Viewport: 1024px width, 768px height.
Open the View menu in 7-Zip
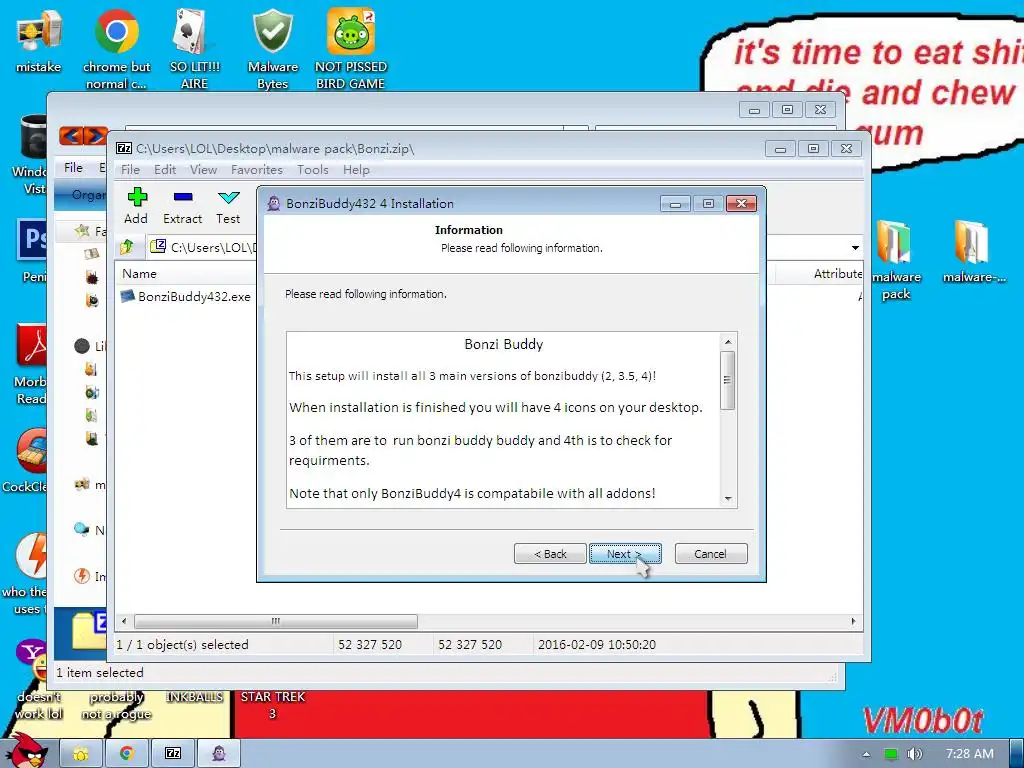(203, 170)
